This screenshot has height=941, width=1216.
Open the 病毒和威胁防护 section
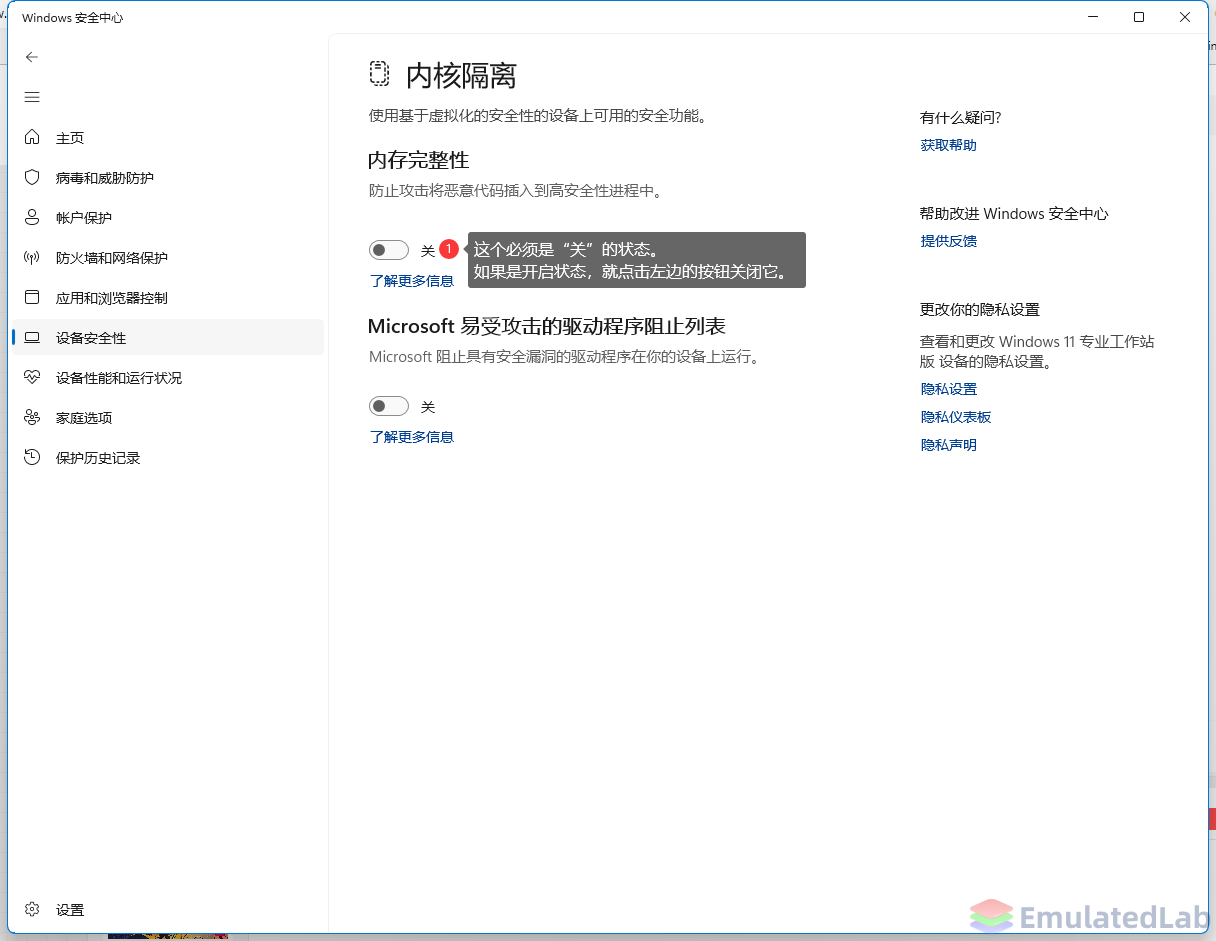coord(168,177)
